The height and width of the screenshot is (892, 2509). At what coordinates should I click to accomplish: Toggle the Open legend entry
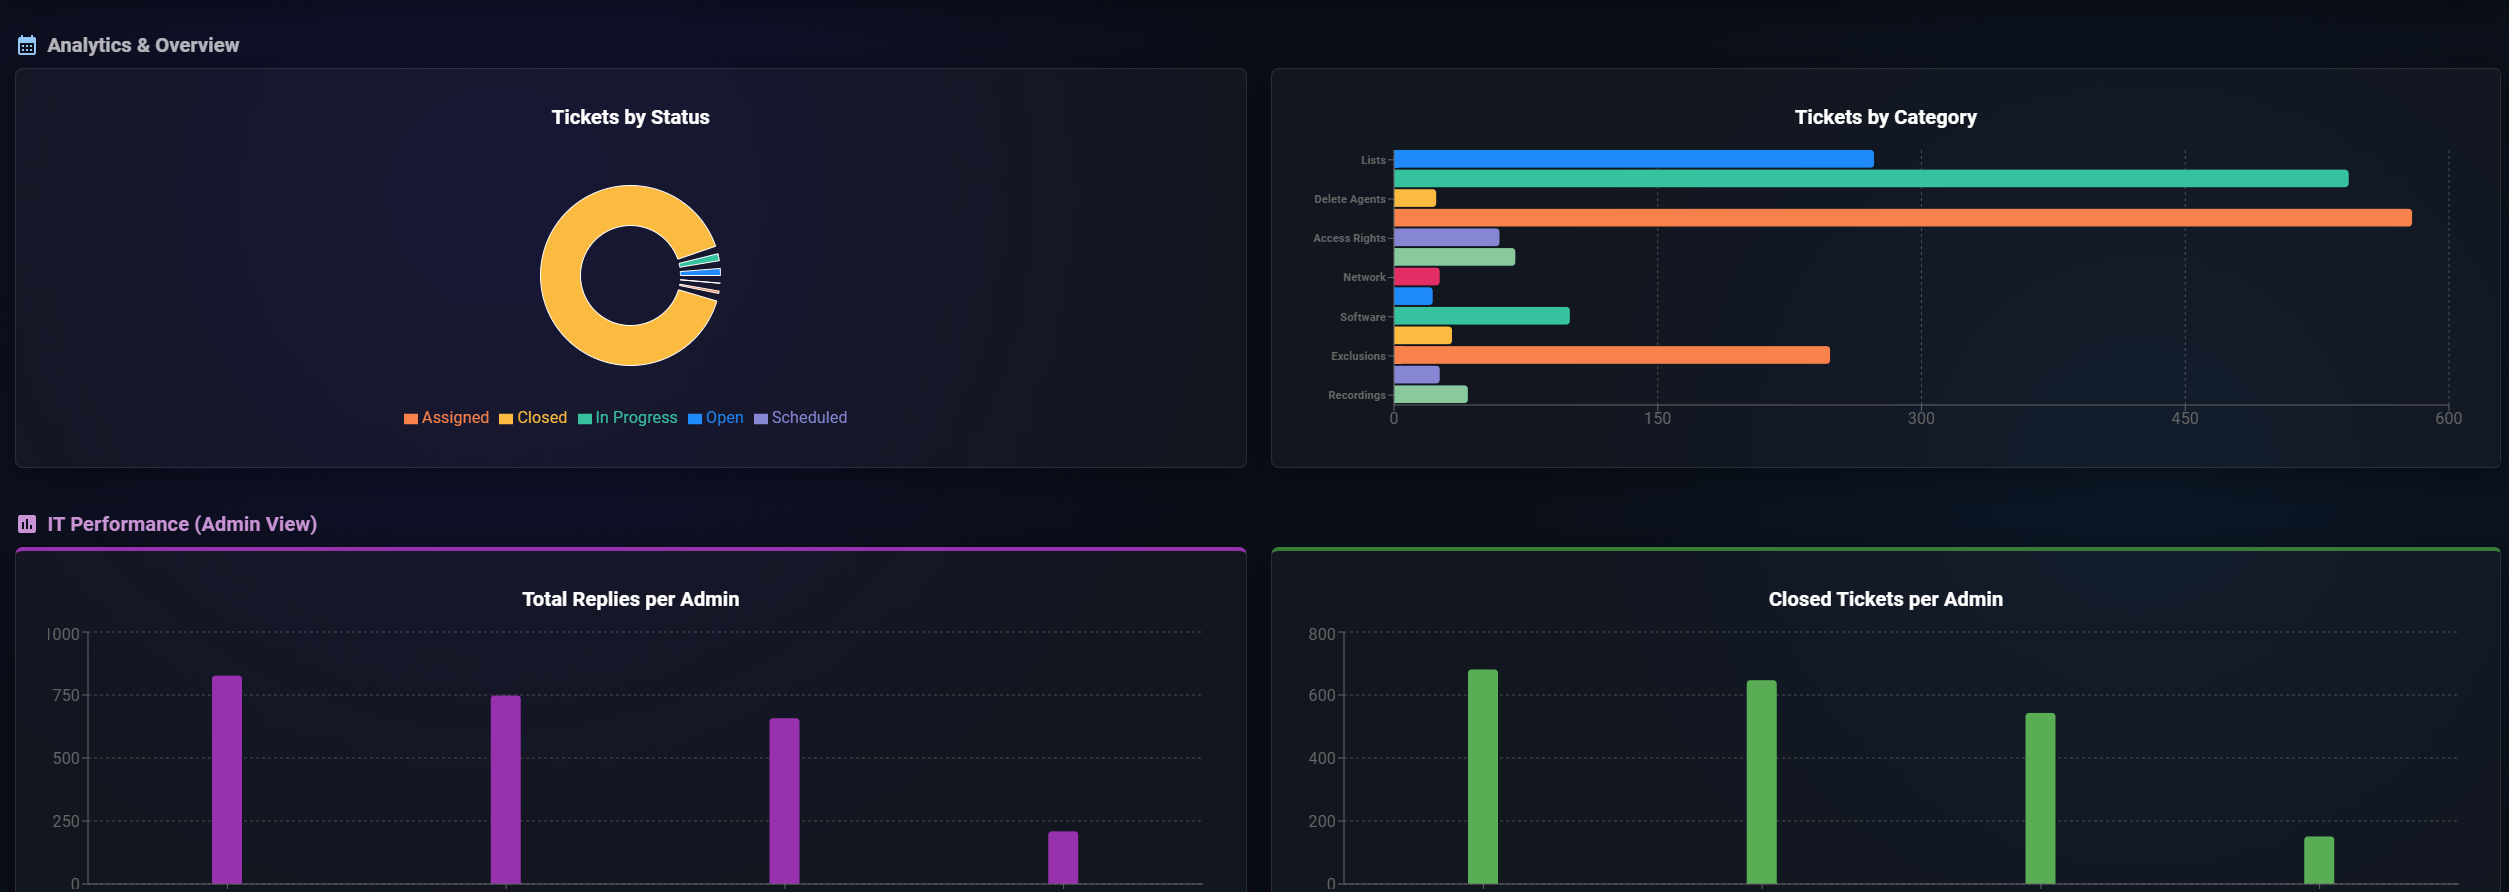pyautogui.click(x=716, y=418)
